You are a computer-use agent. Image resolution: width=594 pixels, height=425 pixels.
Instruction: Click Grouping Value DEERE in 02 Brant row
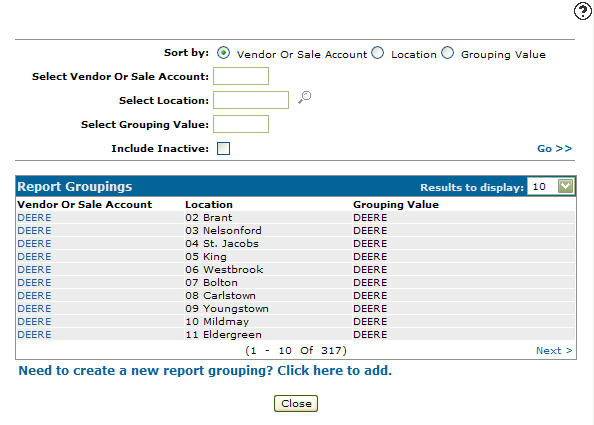pyautogui.click(x=370, y=218)
